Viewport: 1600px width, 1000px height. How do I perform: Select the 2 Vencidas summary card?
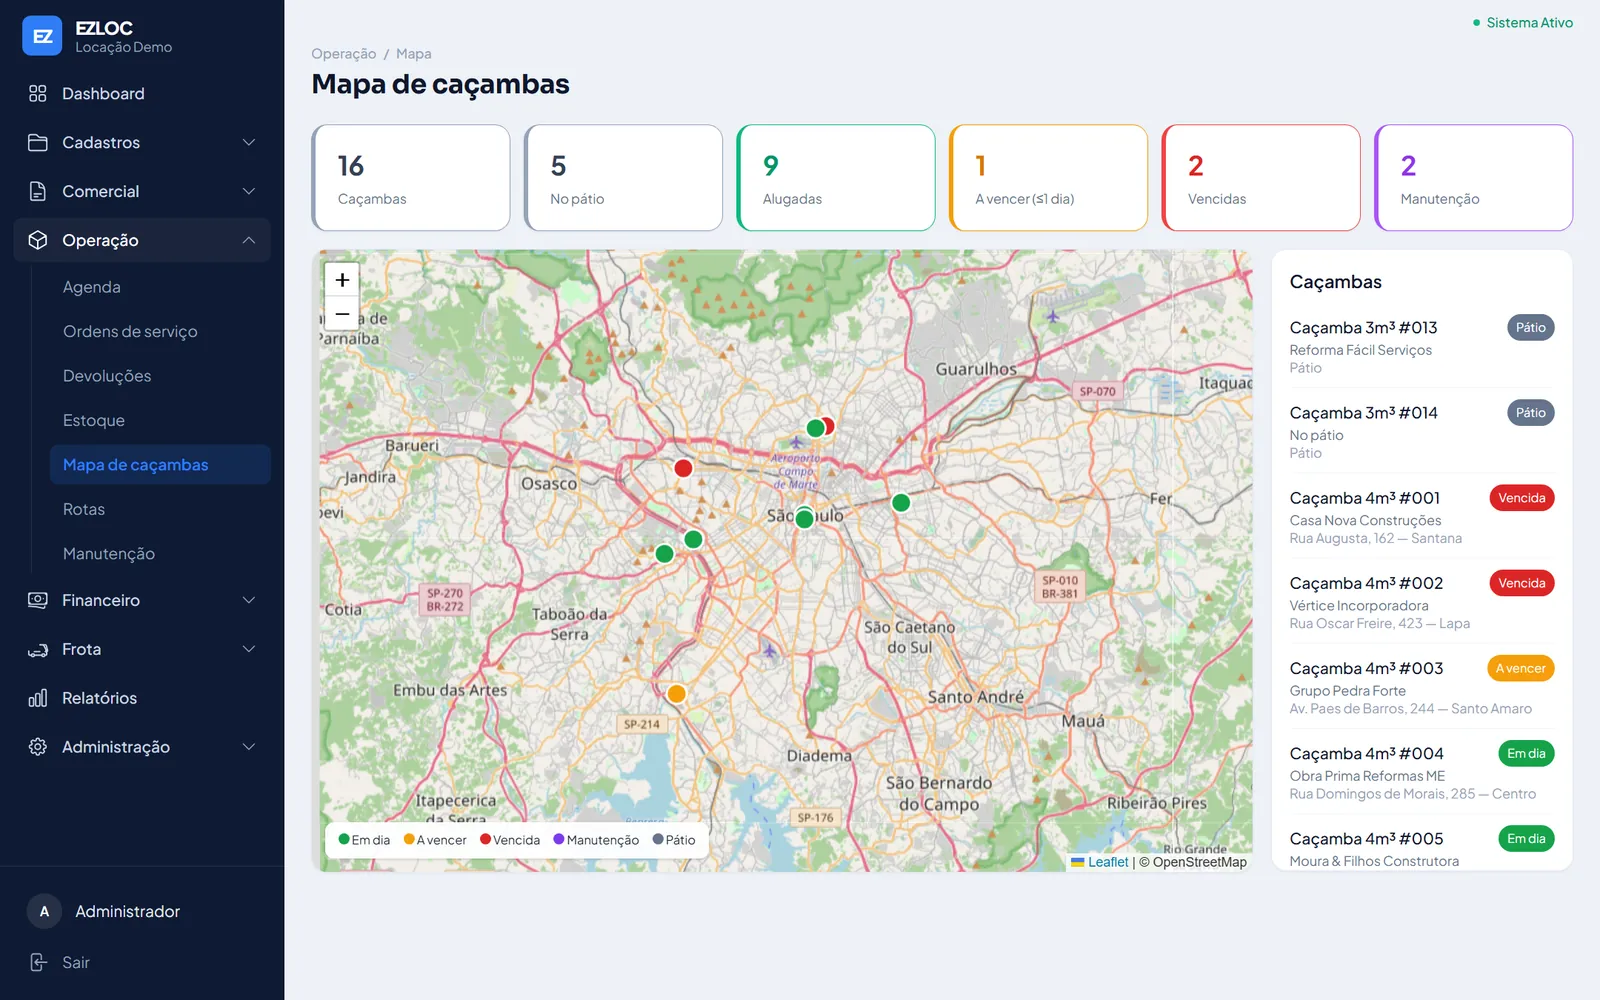click(1261, 178)
